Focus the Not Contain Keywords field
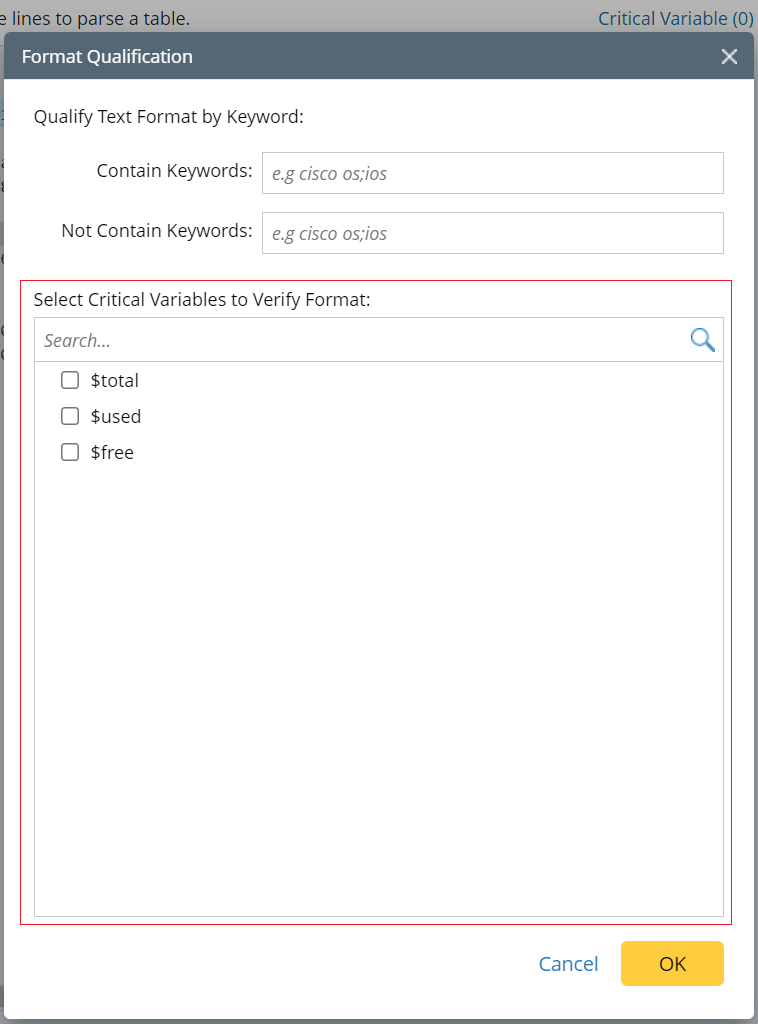758x1024 pixels. coord(492,232)
